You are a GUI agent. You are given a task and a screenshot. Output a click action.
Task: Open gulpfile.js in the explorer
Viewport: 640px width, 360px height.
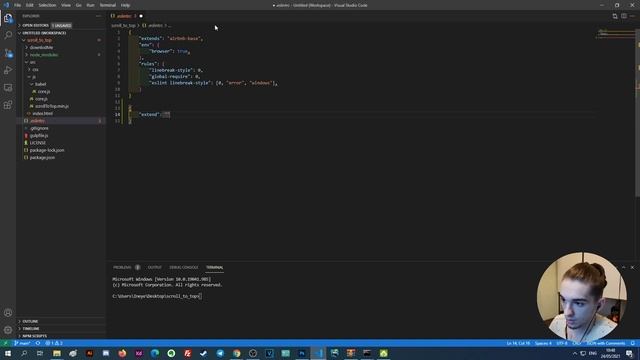(39, 136)
